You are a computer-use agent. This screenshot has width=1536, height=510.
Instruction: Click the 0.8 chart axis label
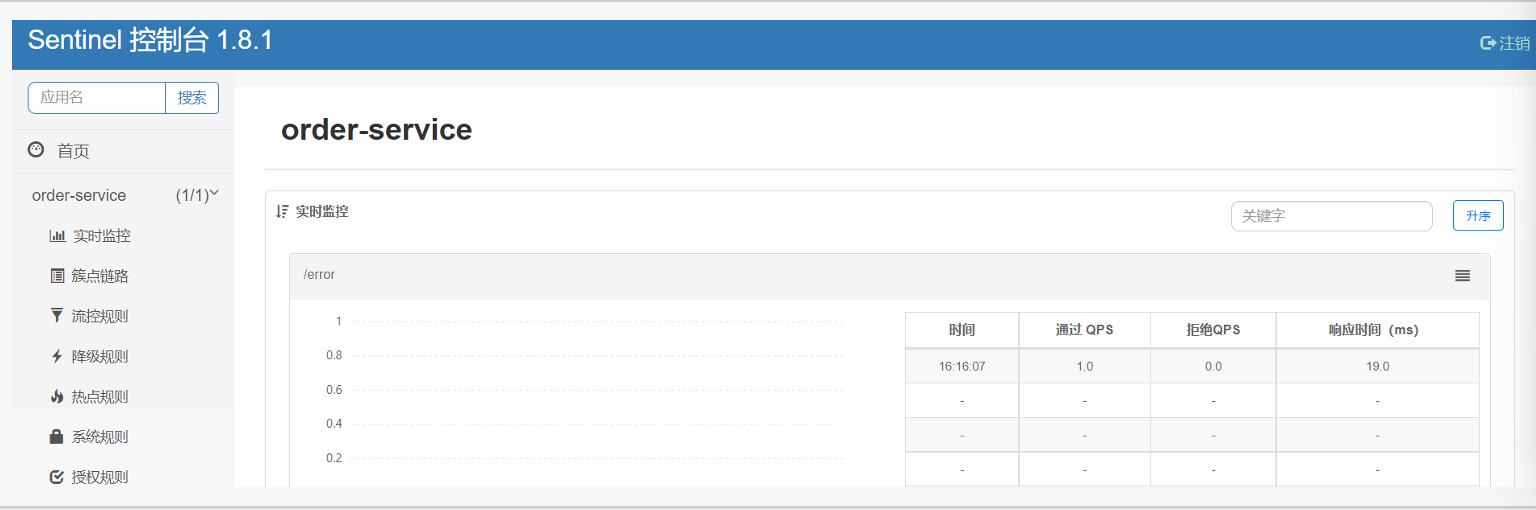click(x=334, y=355)
